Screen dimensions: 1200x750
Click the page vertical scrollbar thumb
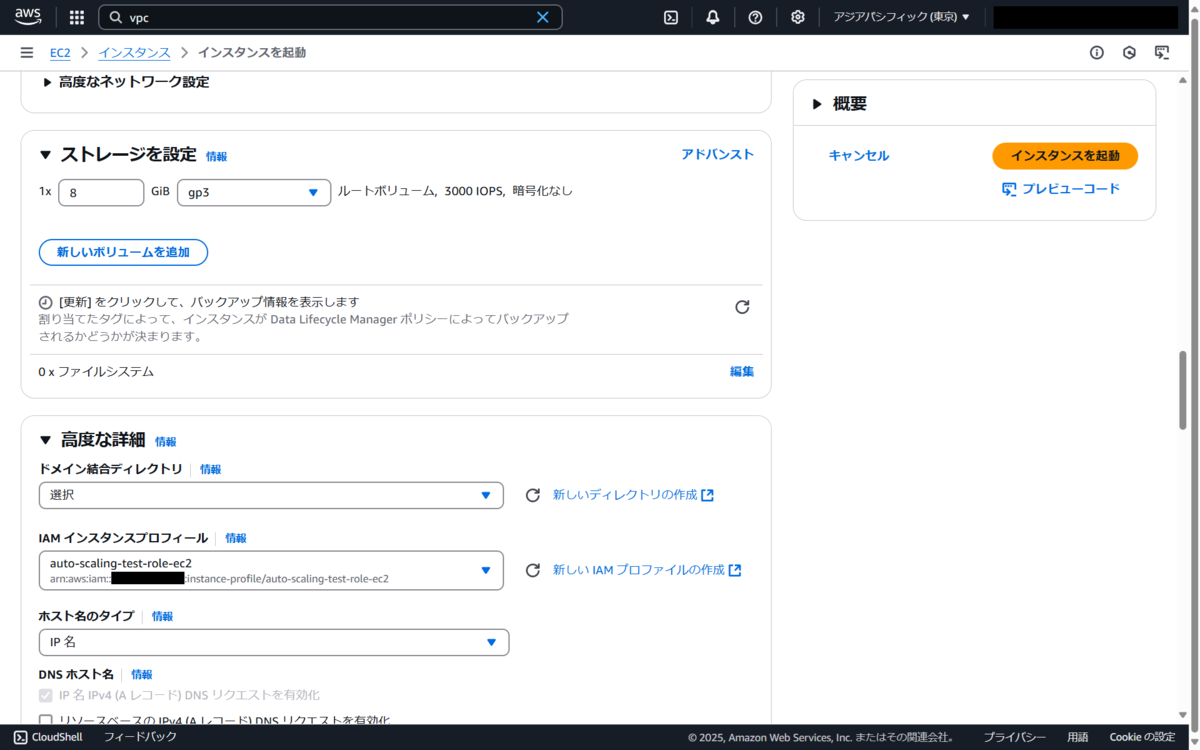point(1182,390)
